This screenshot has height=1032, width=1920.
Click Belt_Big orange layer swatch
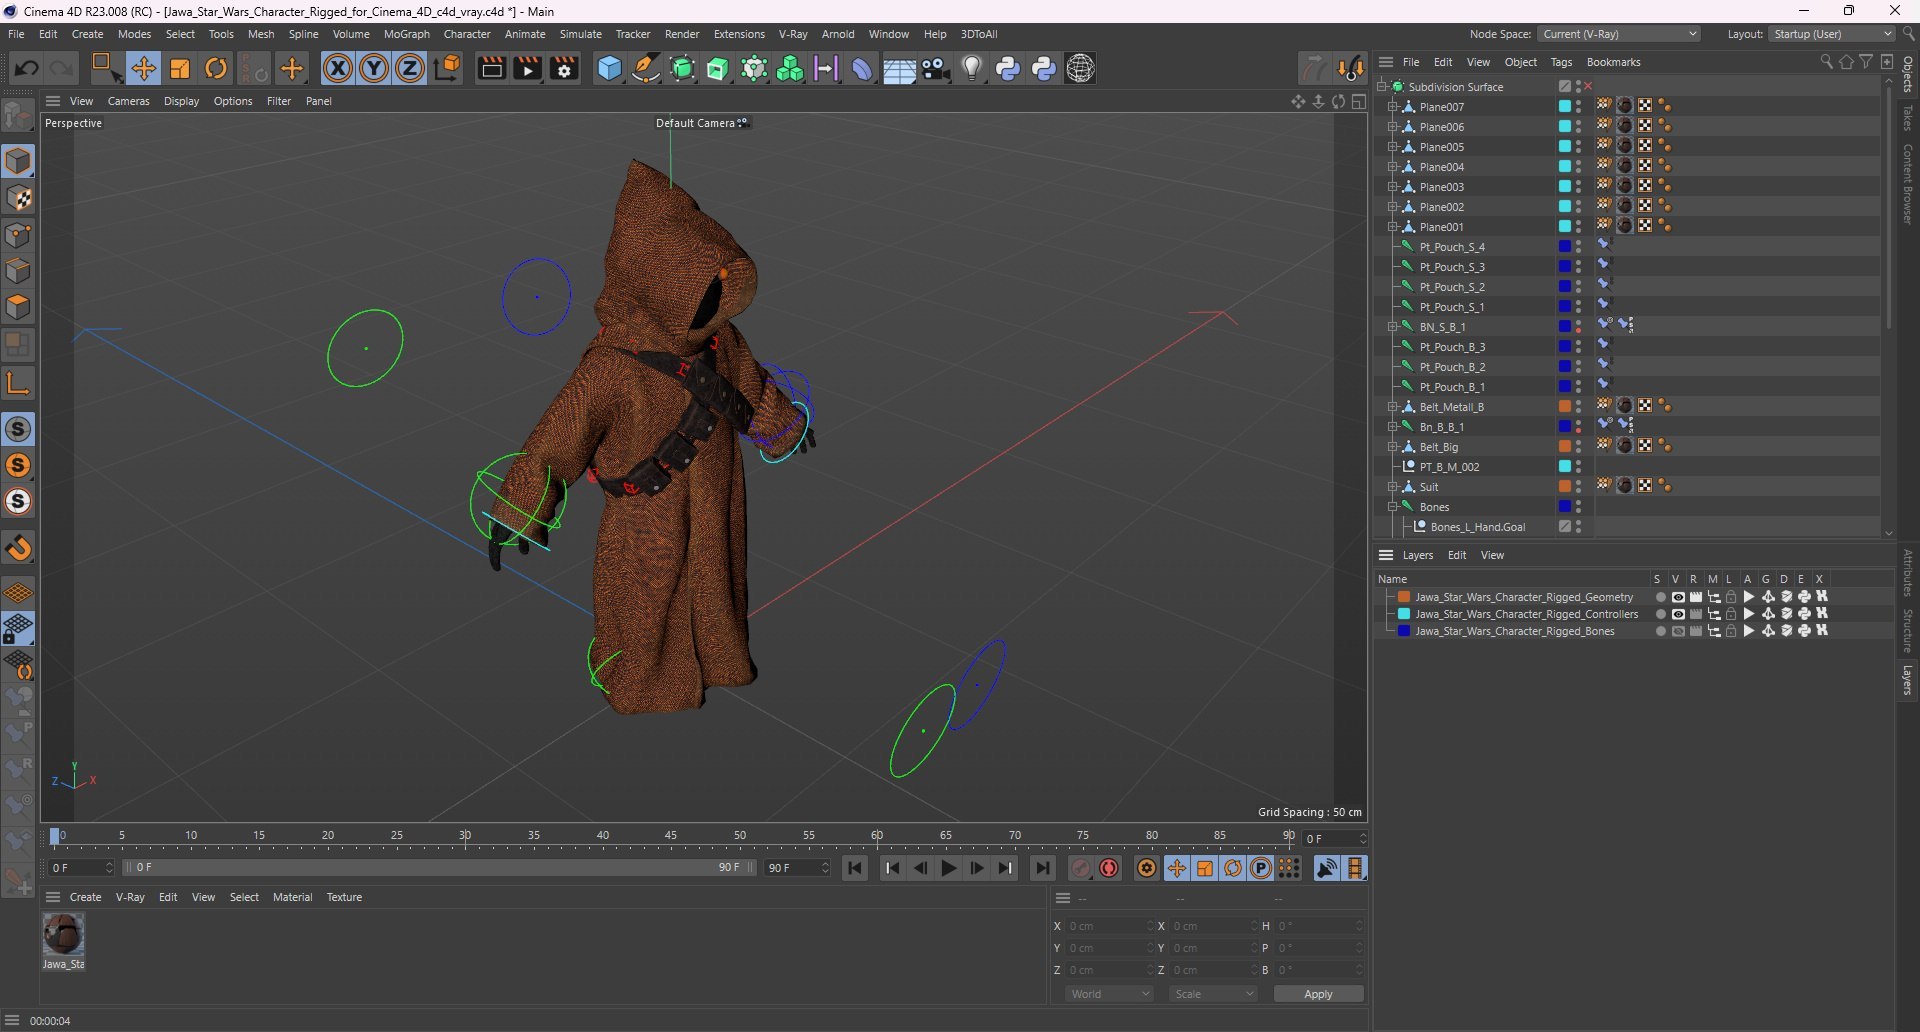[x=1565, y=447]
